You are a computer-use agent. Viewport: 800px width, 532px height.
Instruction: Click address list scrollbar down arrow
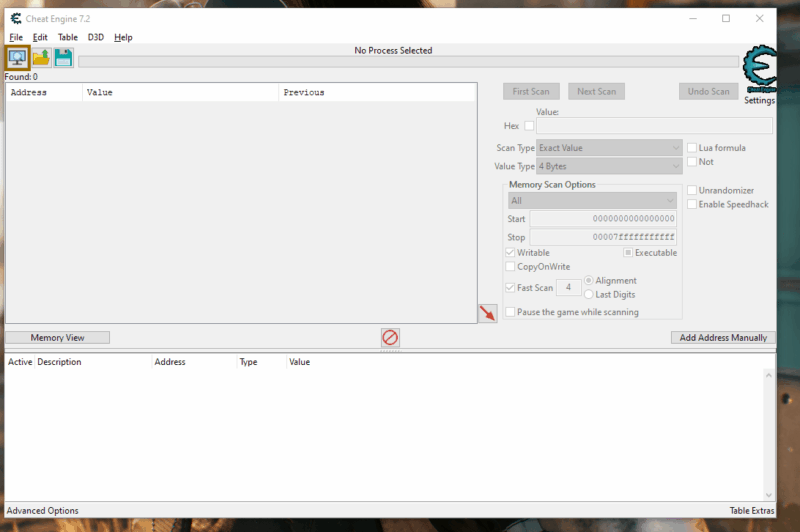pyautogui.click(x=769, y=495)
